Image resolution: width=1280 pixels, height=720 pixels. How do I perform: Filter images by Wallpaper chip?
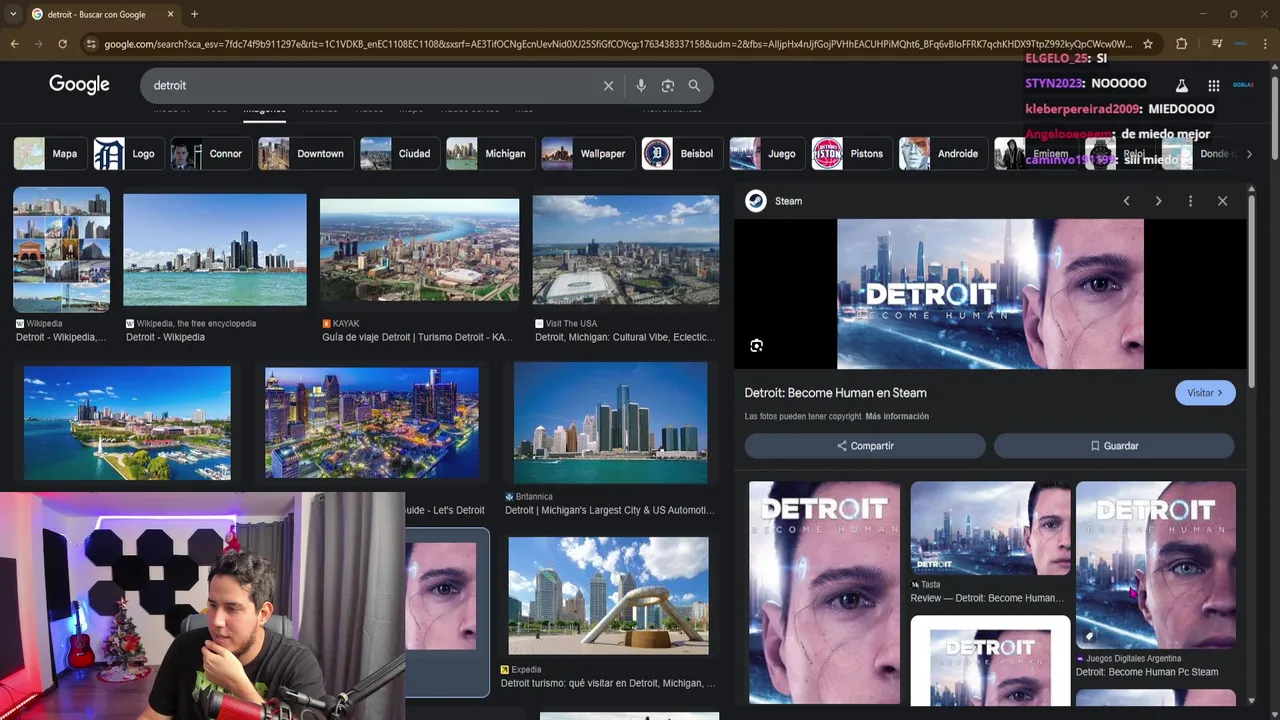pos(586,154)
